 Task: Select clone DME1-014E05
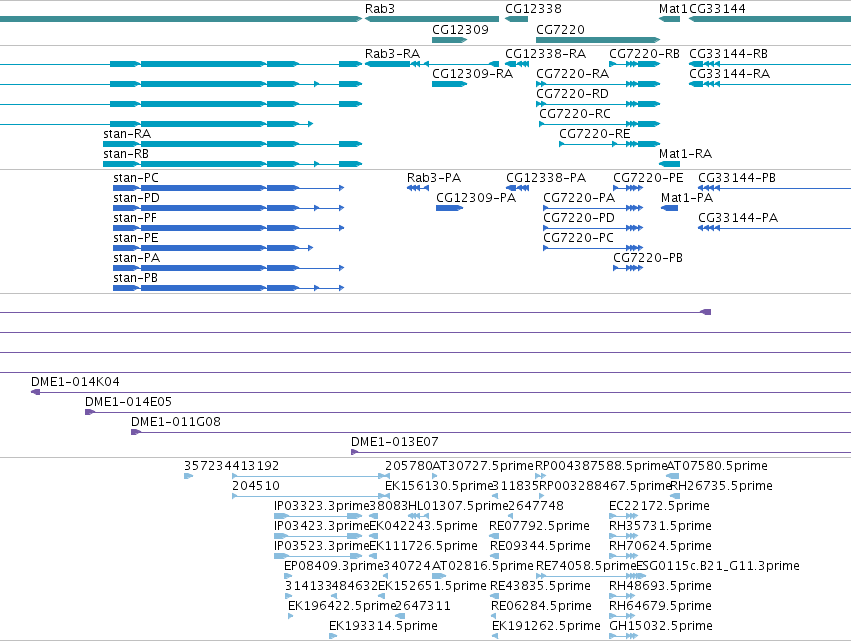128,402
